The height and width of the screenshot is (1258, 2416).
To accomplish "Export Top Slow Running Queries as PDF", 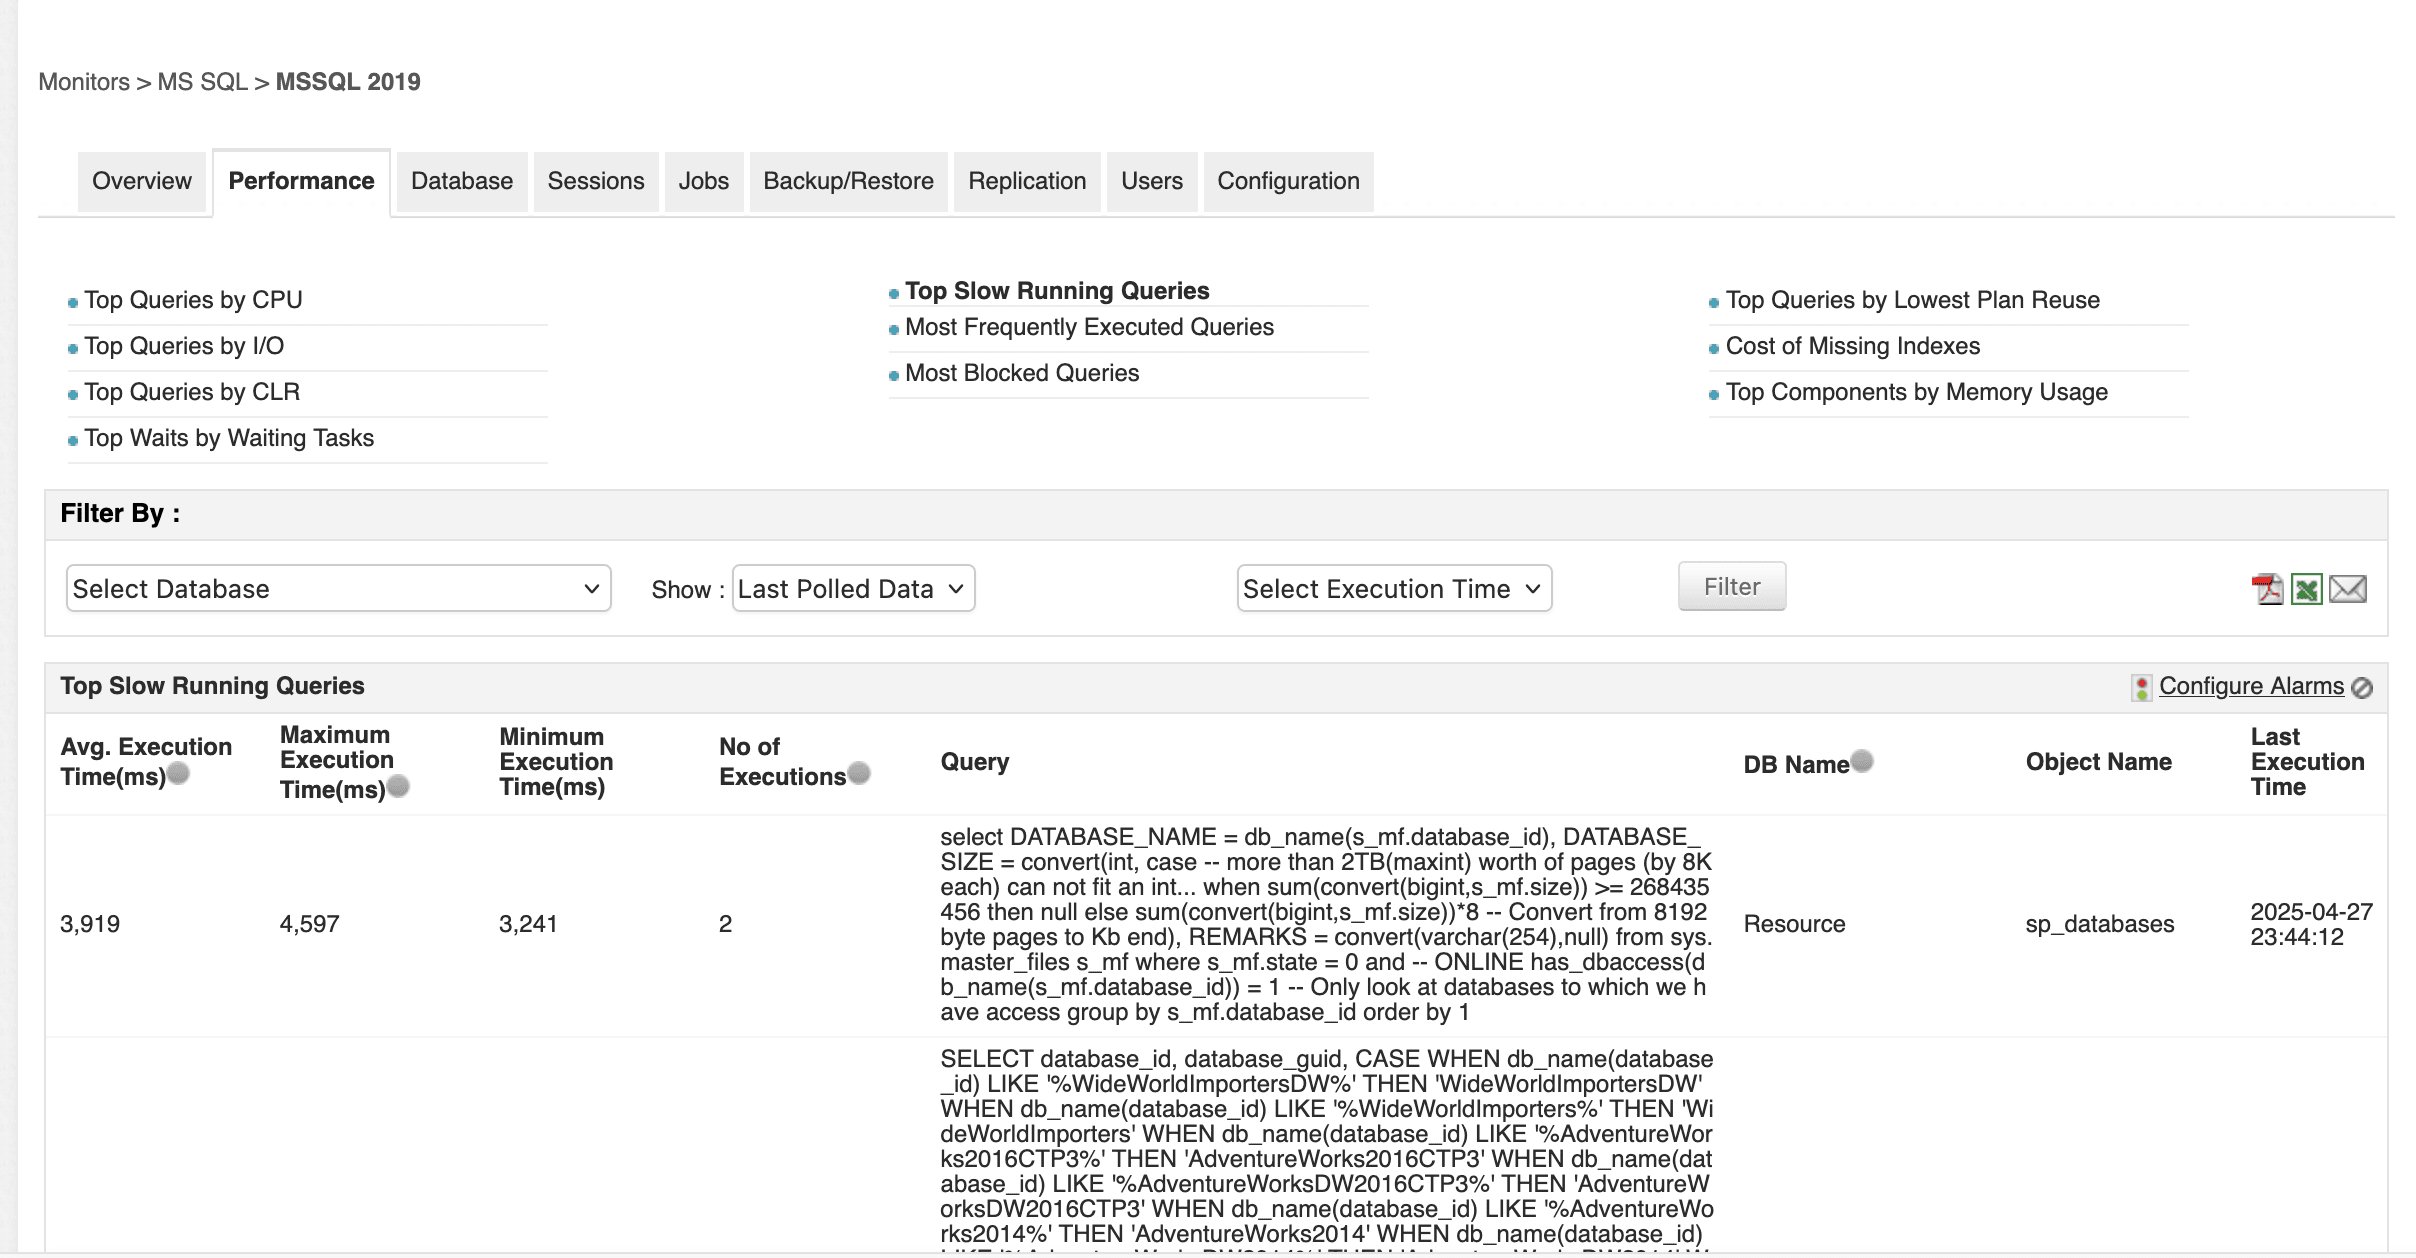I will click(2268, 588).
